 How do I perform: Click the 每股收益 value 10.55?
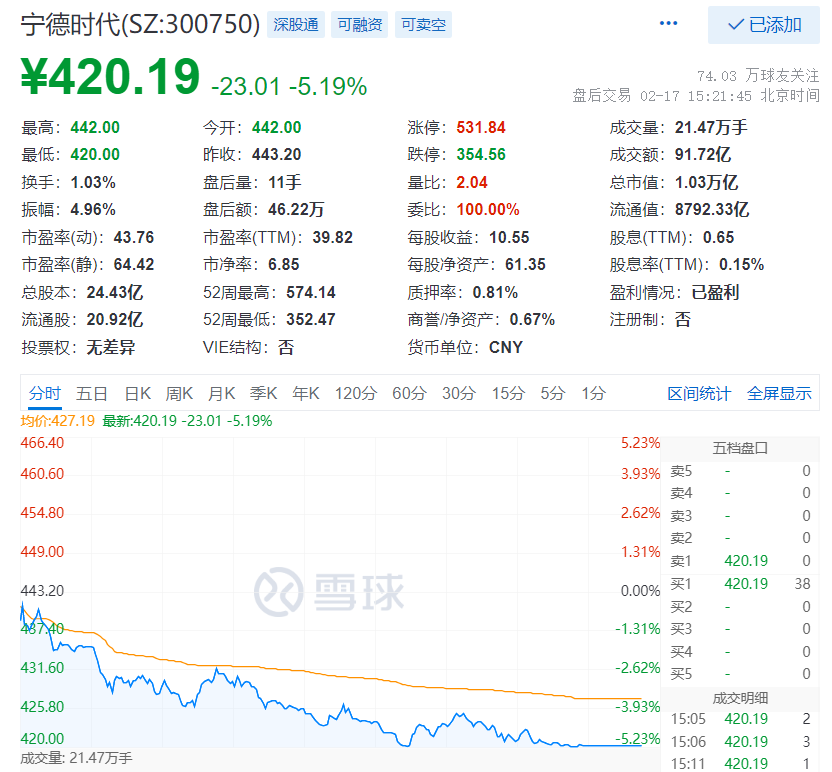click(x=509, y=237)
